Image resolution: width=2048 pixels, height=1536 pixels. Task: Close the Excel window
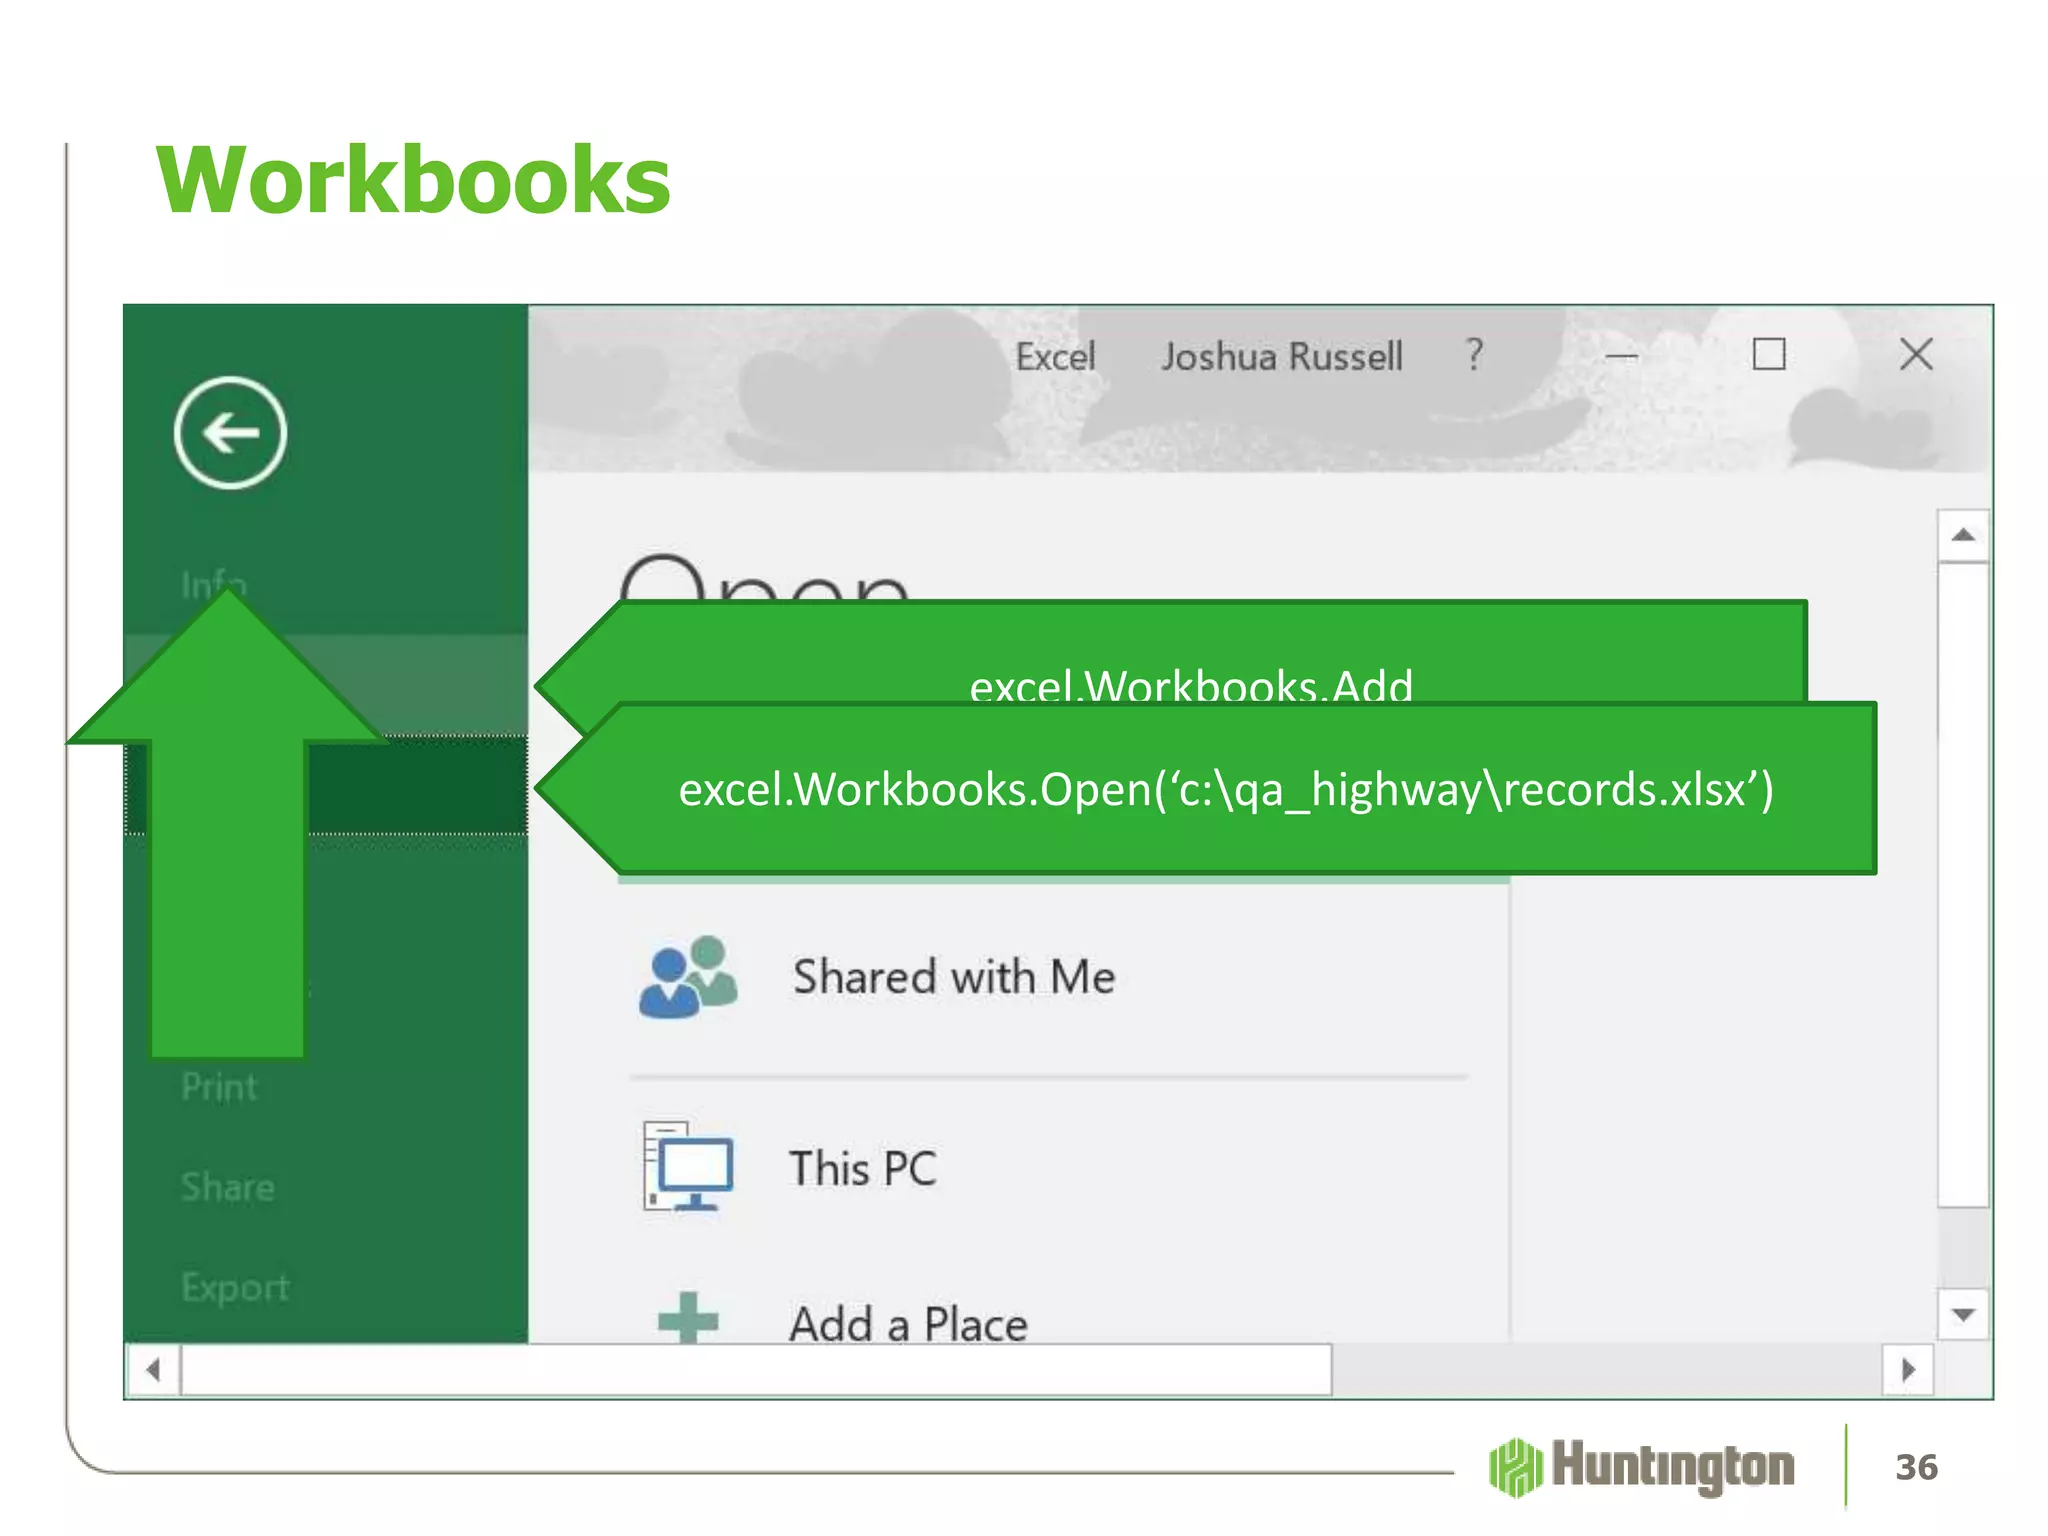pyautogui.click(x=1916, y=354)
